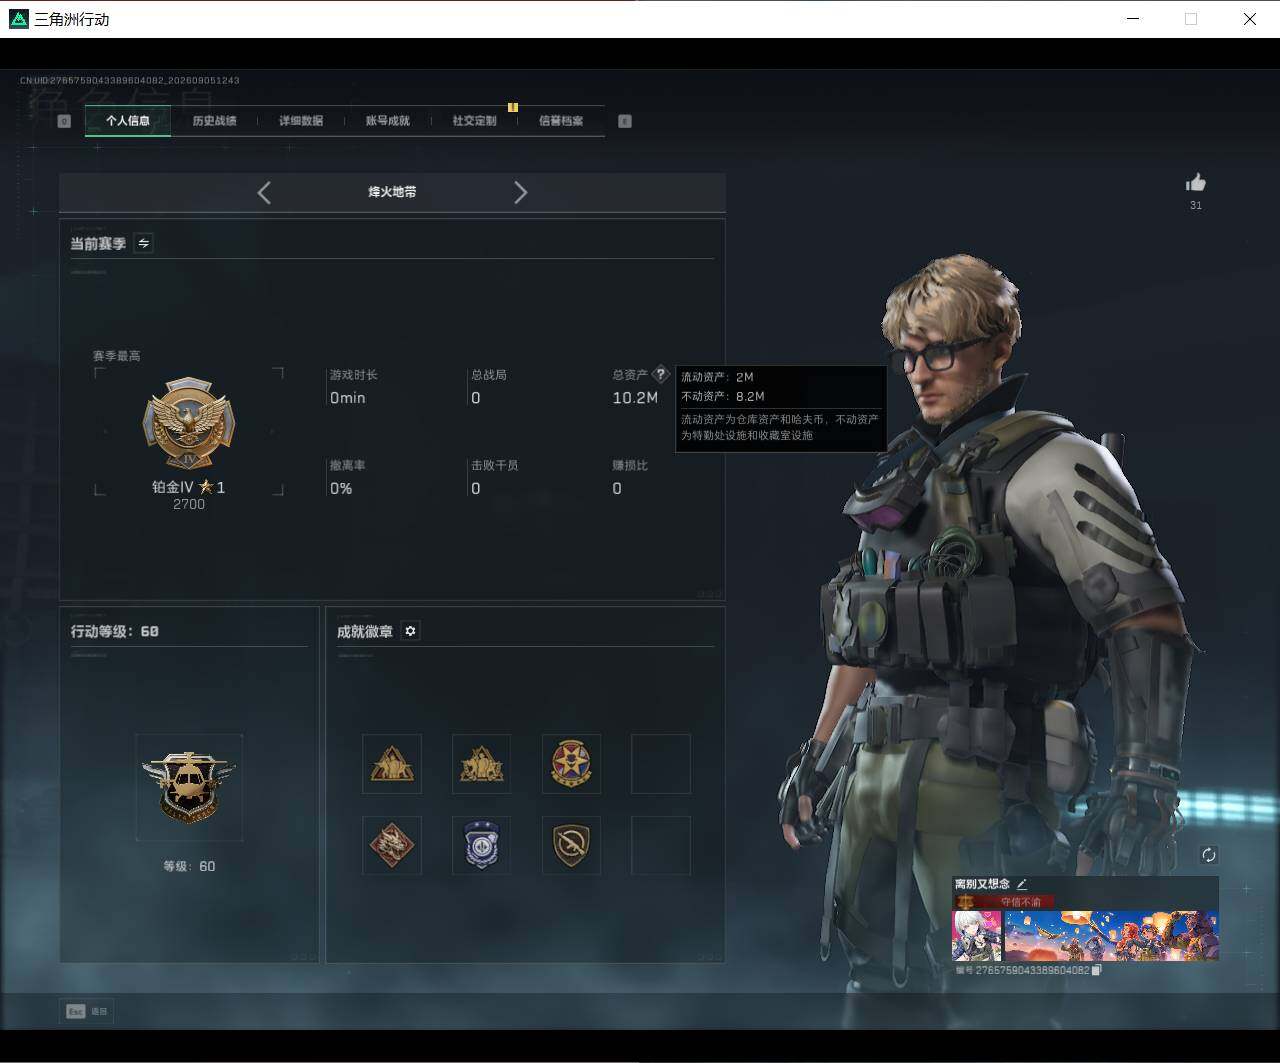Select the brown rifle shield badge
This screenshot has height=1063, width=1280.
[571, 846]
